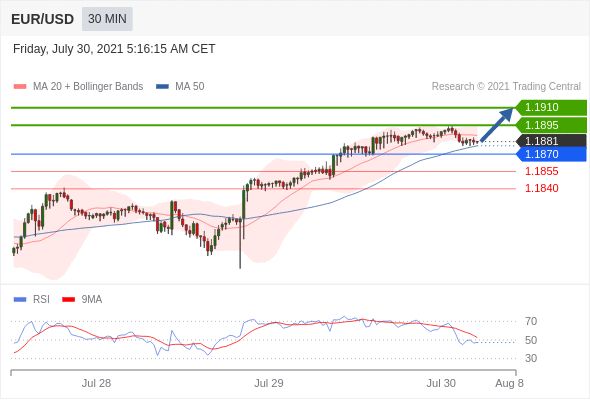Screen dimensions: 590x400
Task: Click the 1.1870 blue pivot price tag
Action: tap(551, 154)
